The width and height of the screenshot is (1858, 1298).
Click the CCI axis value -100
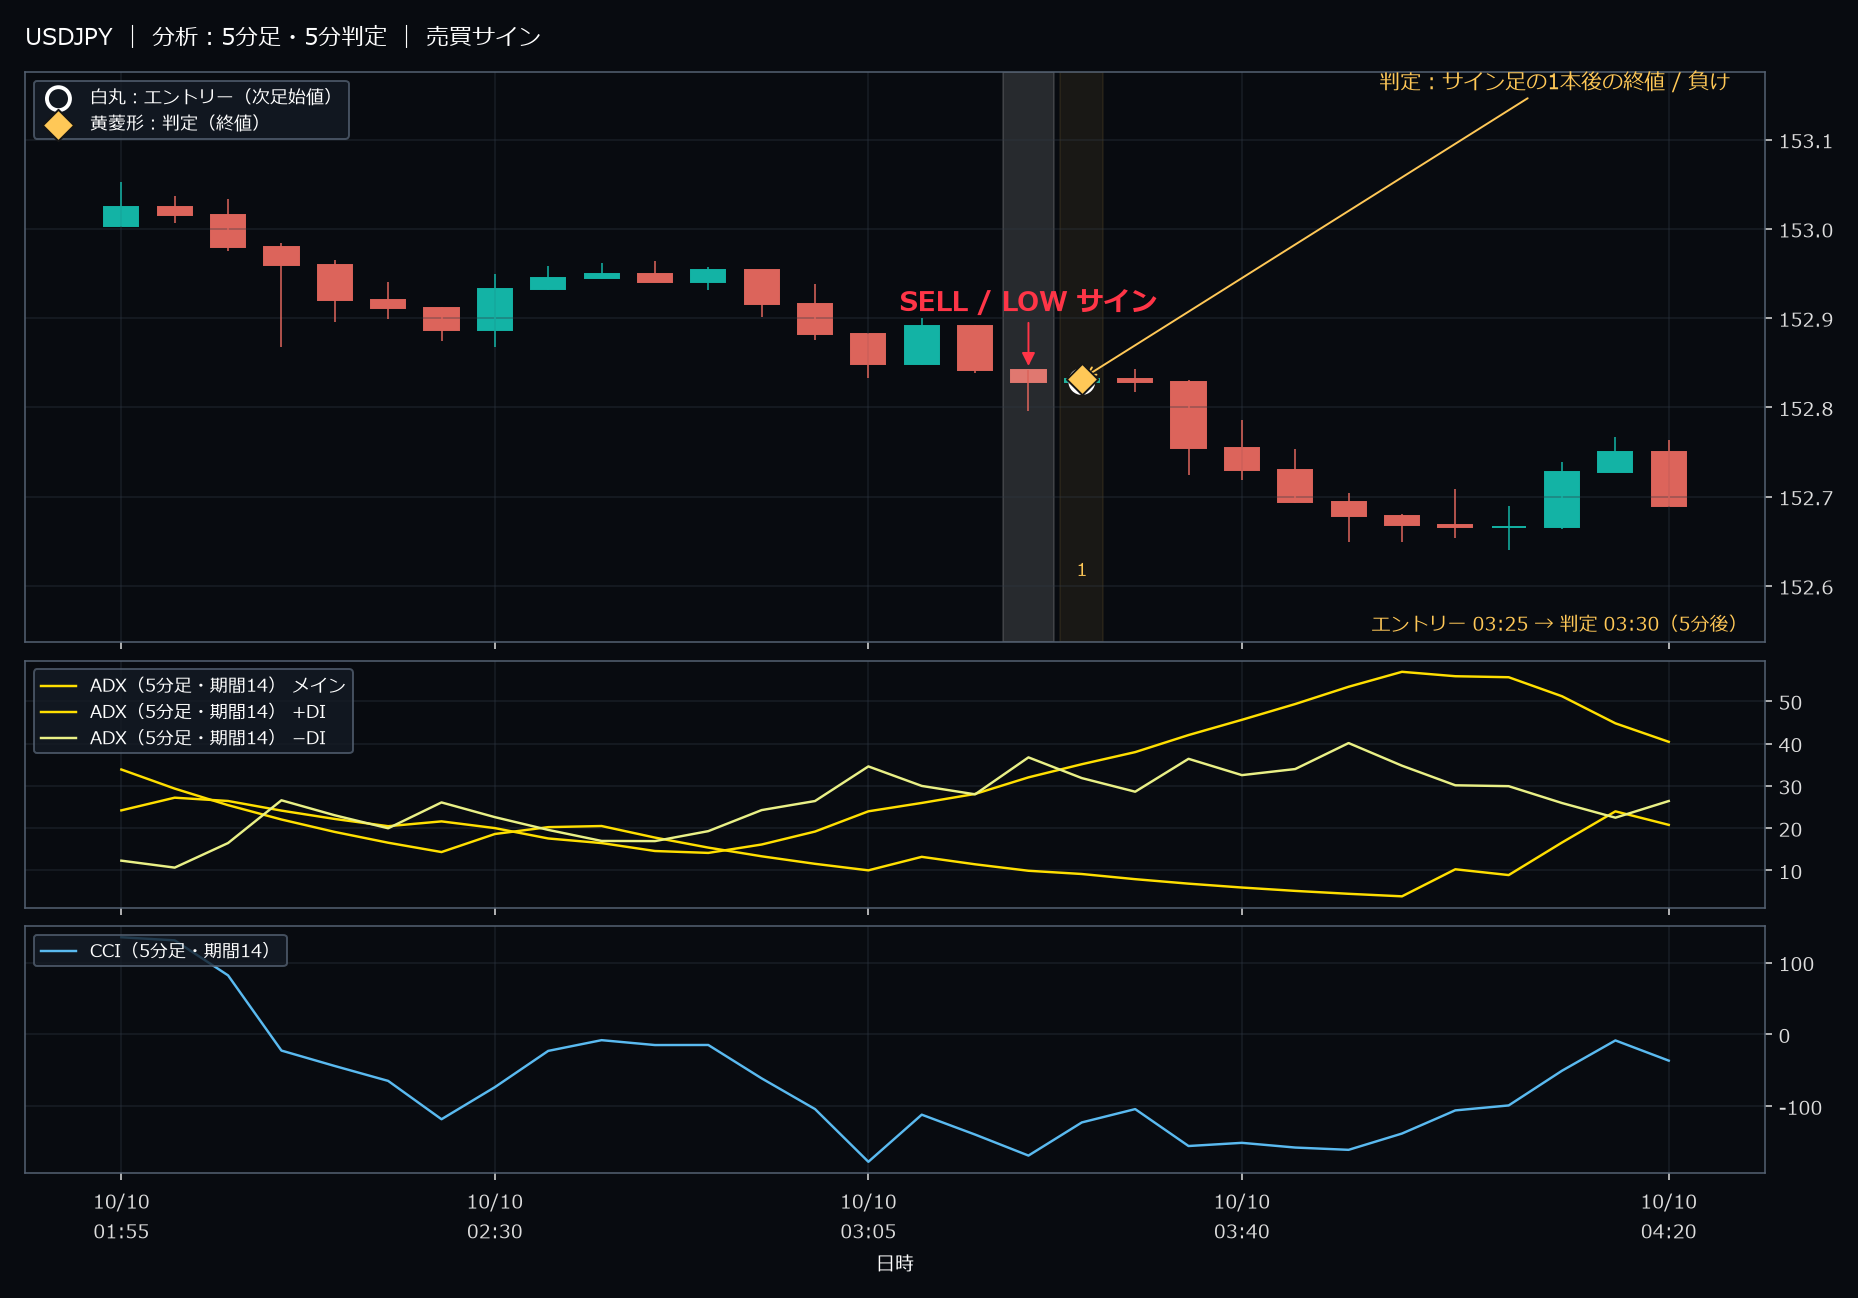pos(1800,1108)
